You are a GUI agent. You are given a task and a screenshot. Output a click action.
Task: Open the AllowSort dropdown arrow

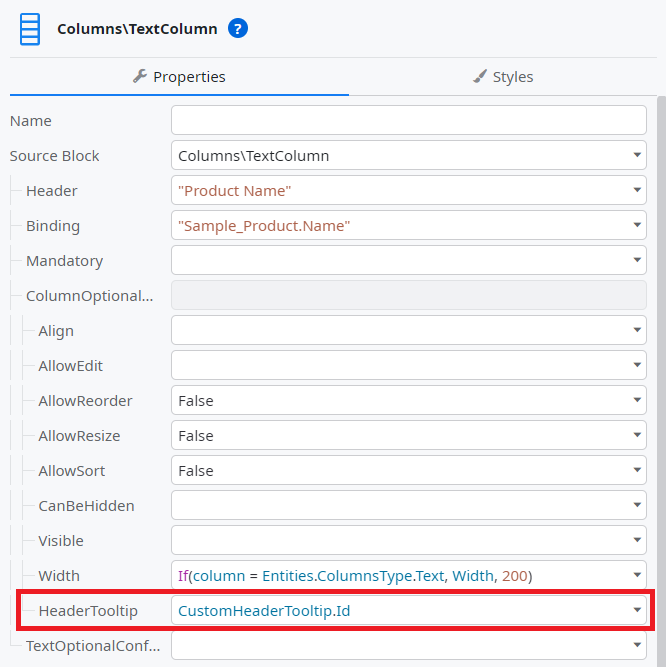pos(637,470)
